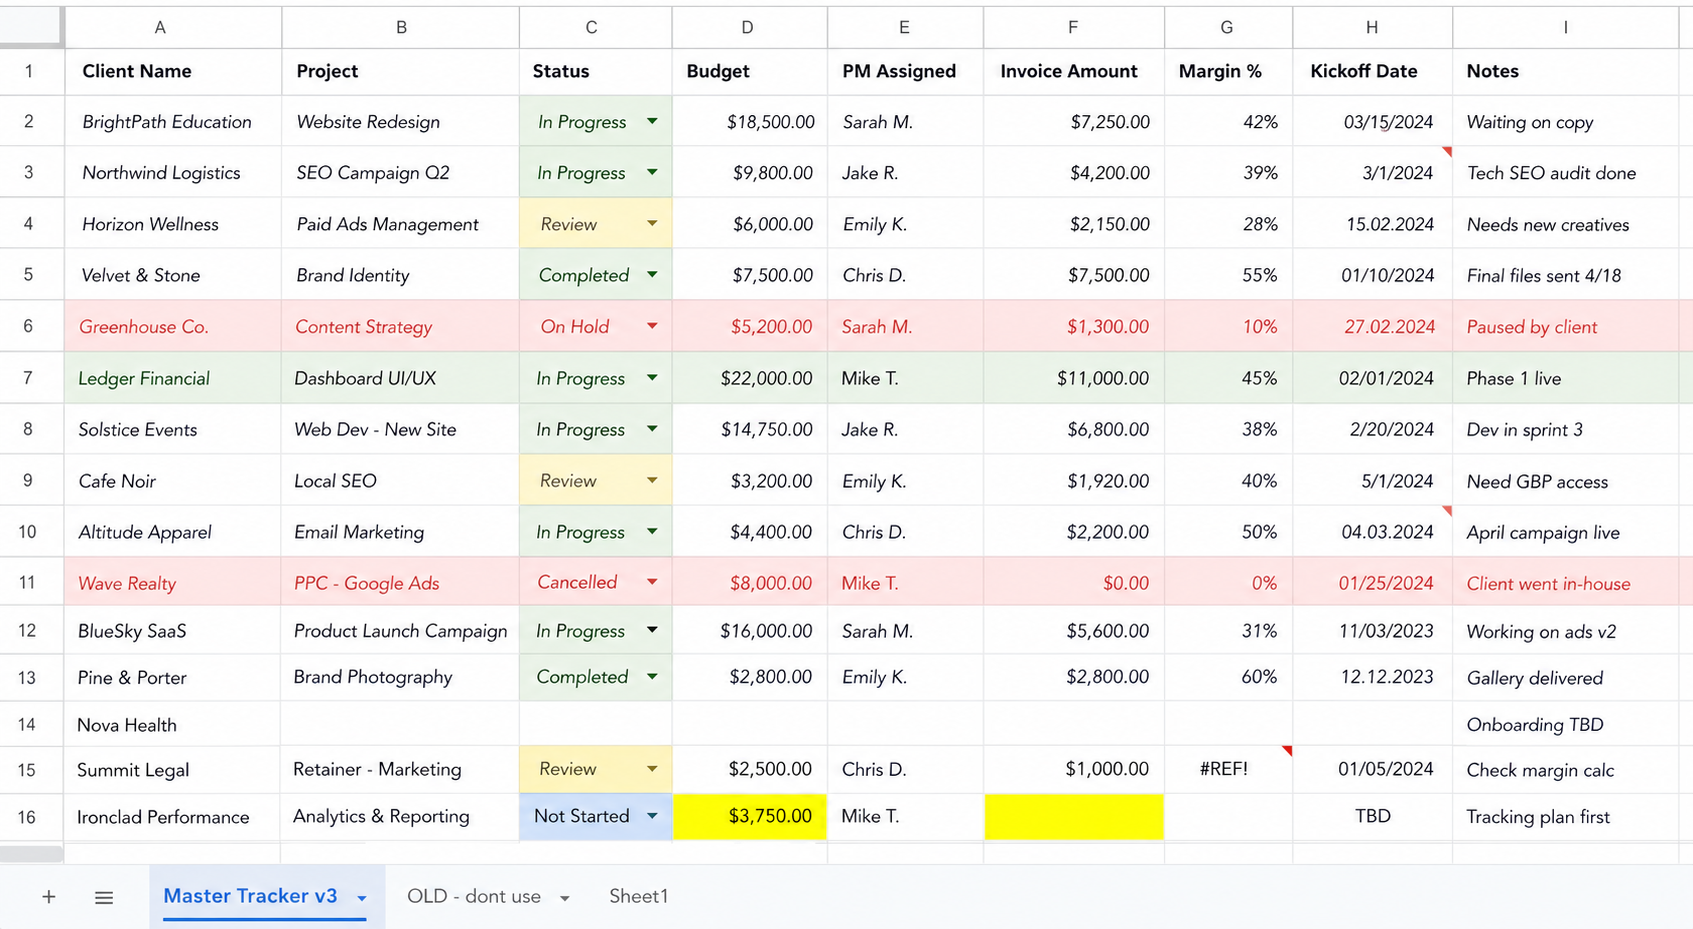Image resolution: width=1693 pixels, height=929 pixels.
Task: Select column A header
Action: pos(160,28)
